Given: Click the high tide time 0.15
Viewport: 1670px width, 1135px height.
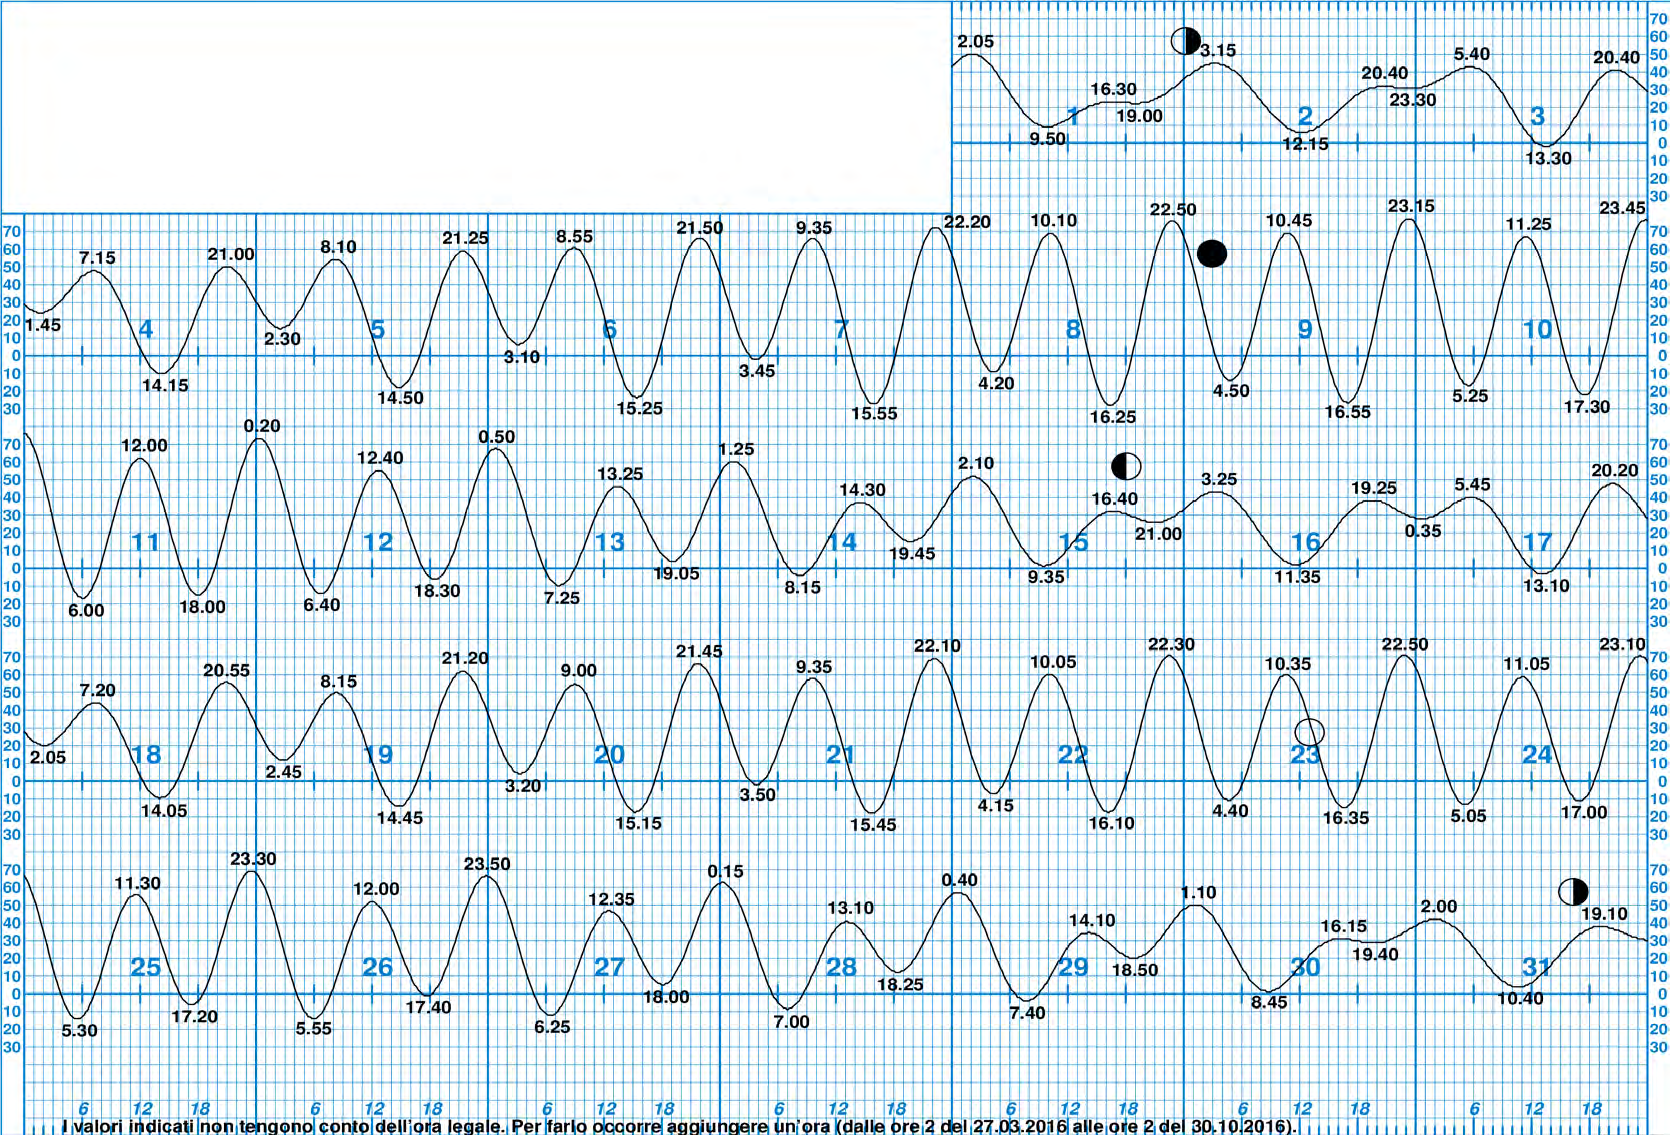Looking at the screenshot, I should [726, 872].
